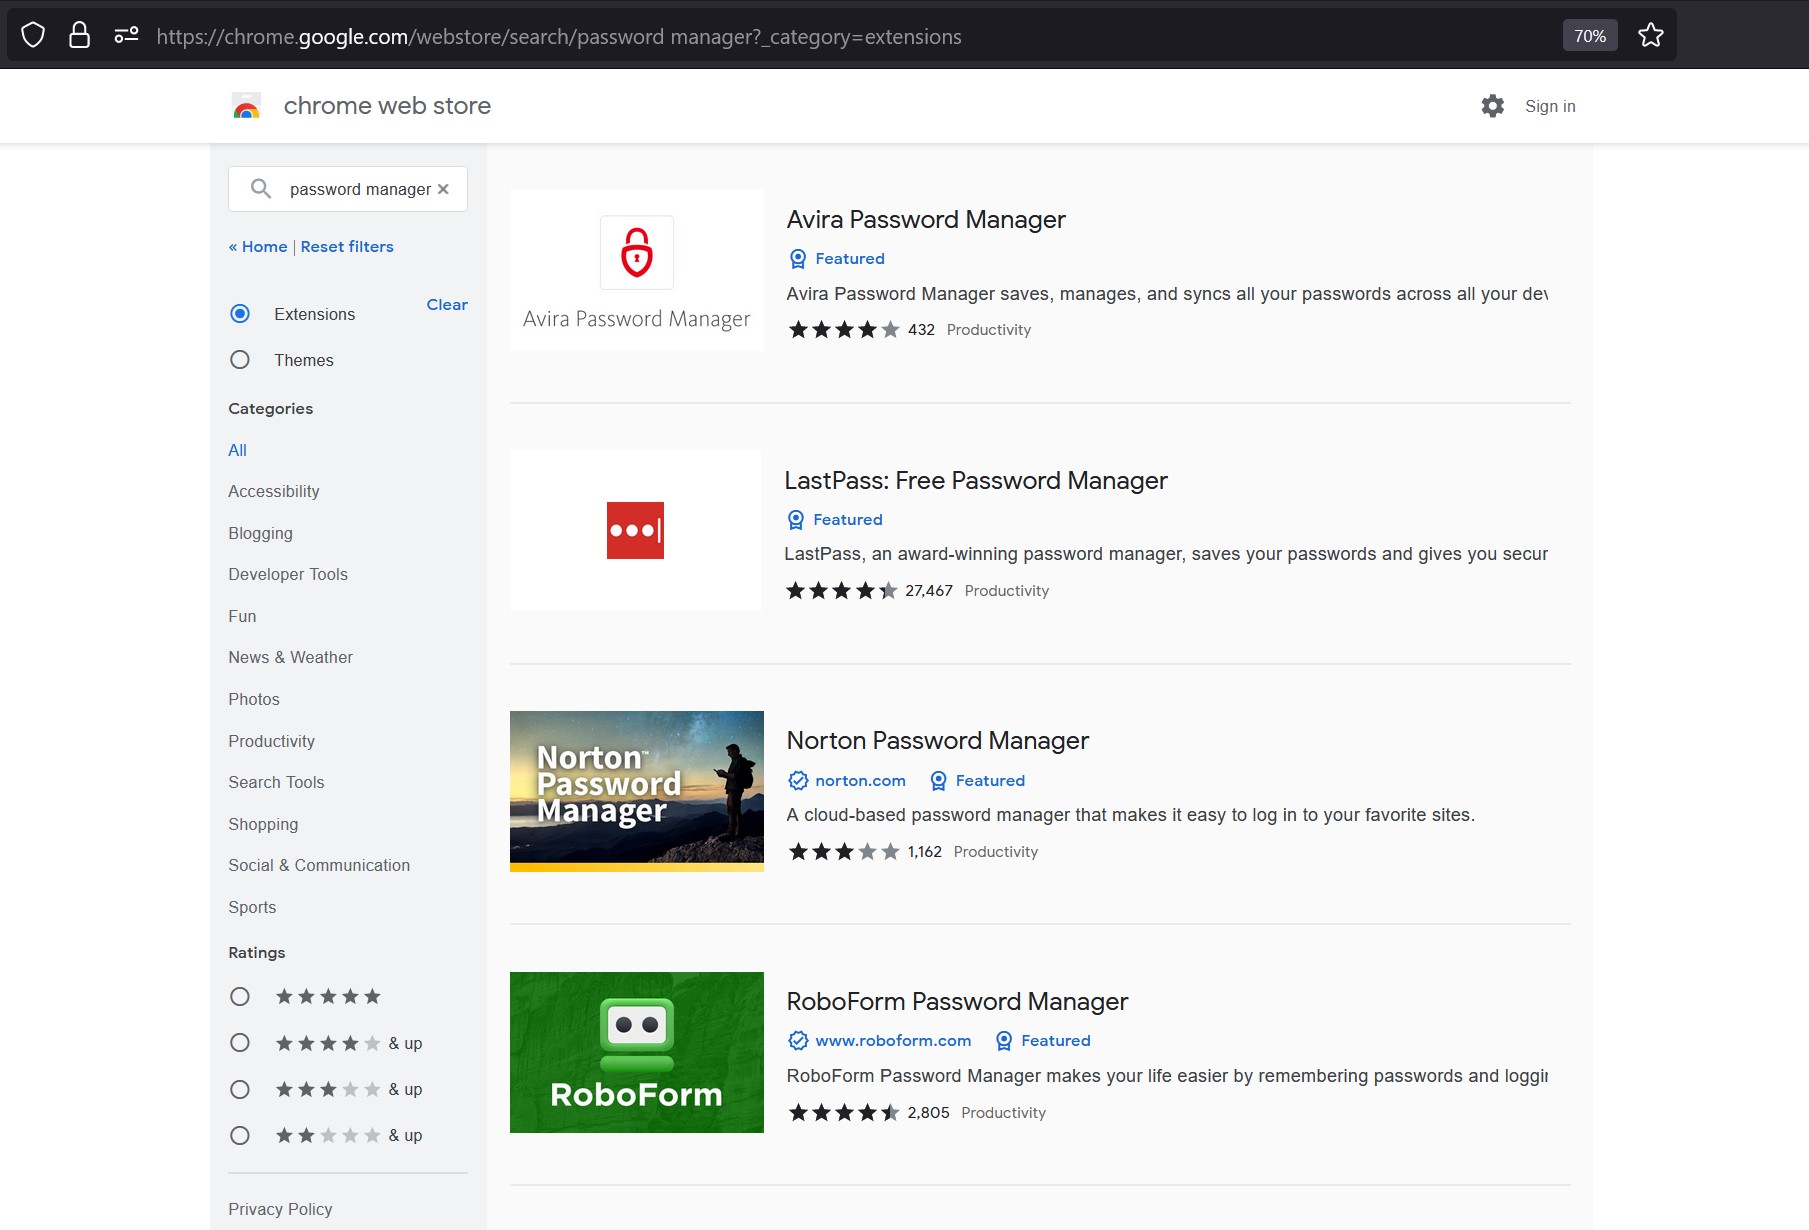This screenshot has height=1230, width=1809.
Task: Open the tracking protection settings in the address bar
Action: tap(126, 35)
